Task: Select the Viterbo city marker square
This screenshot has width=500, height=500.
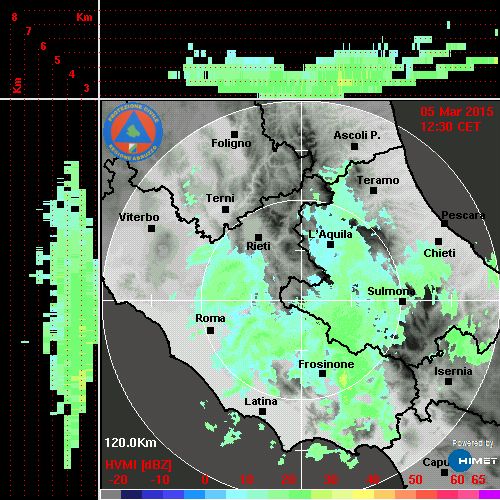Action: coord(151,229)
